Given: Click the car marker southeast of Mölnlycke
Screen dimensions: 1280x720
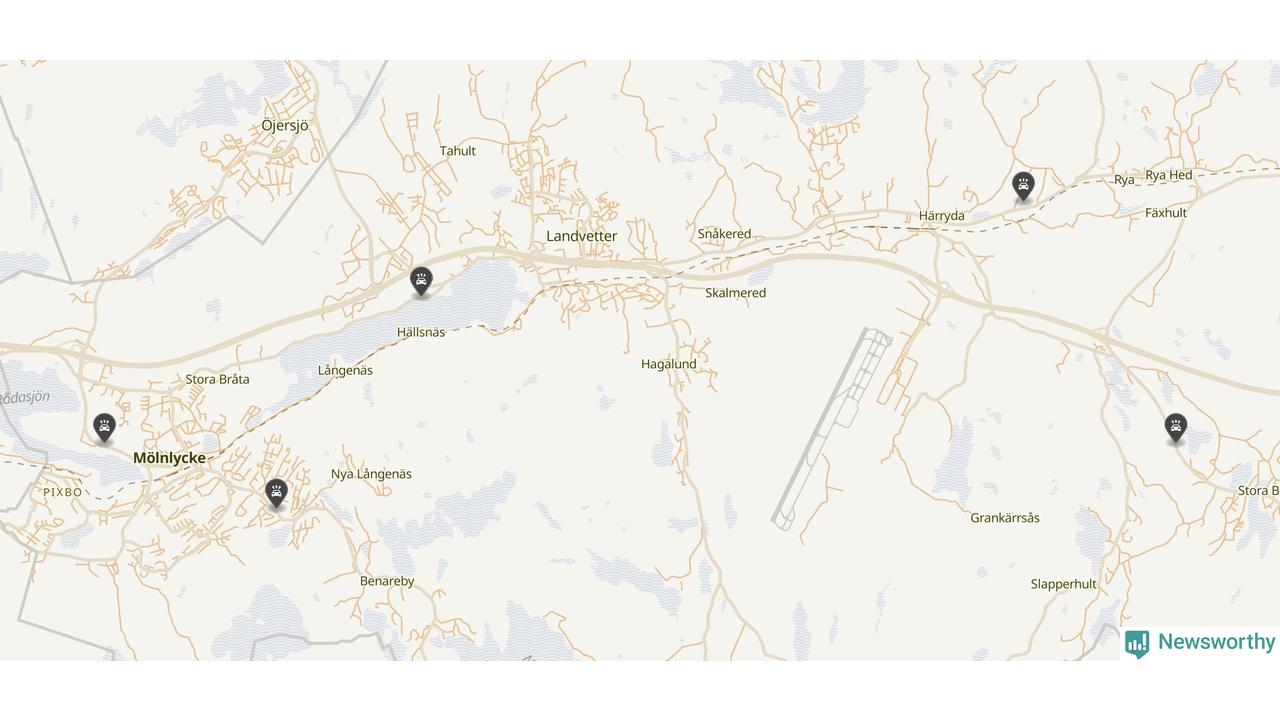Looking at the screenshot, I should pyautogui.click(x=276, y=494).
